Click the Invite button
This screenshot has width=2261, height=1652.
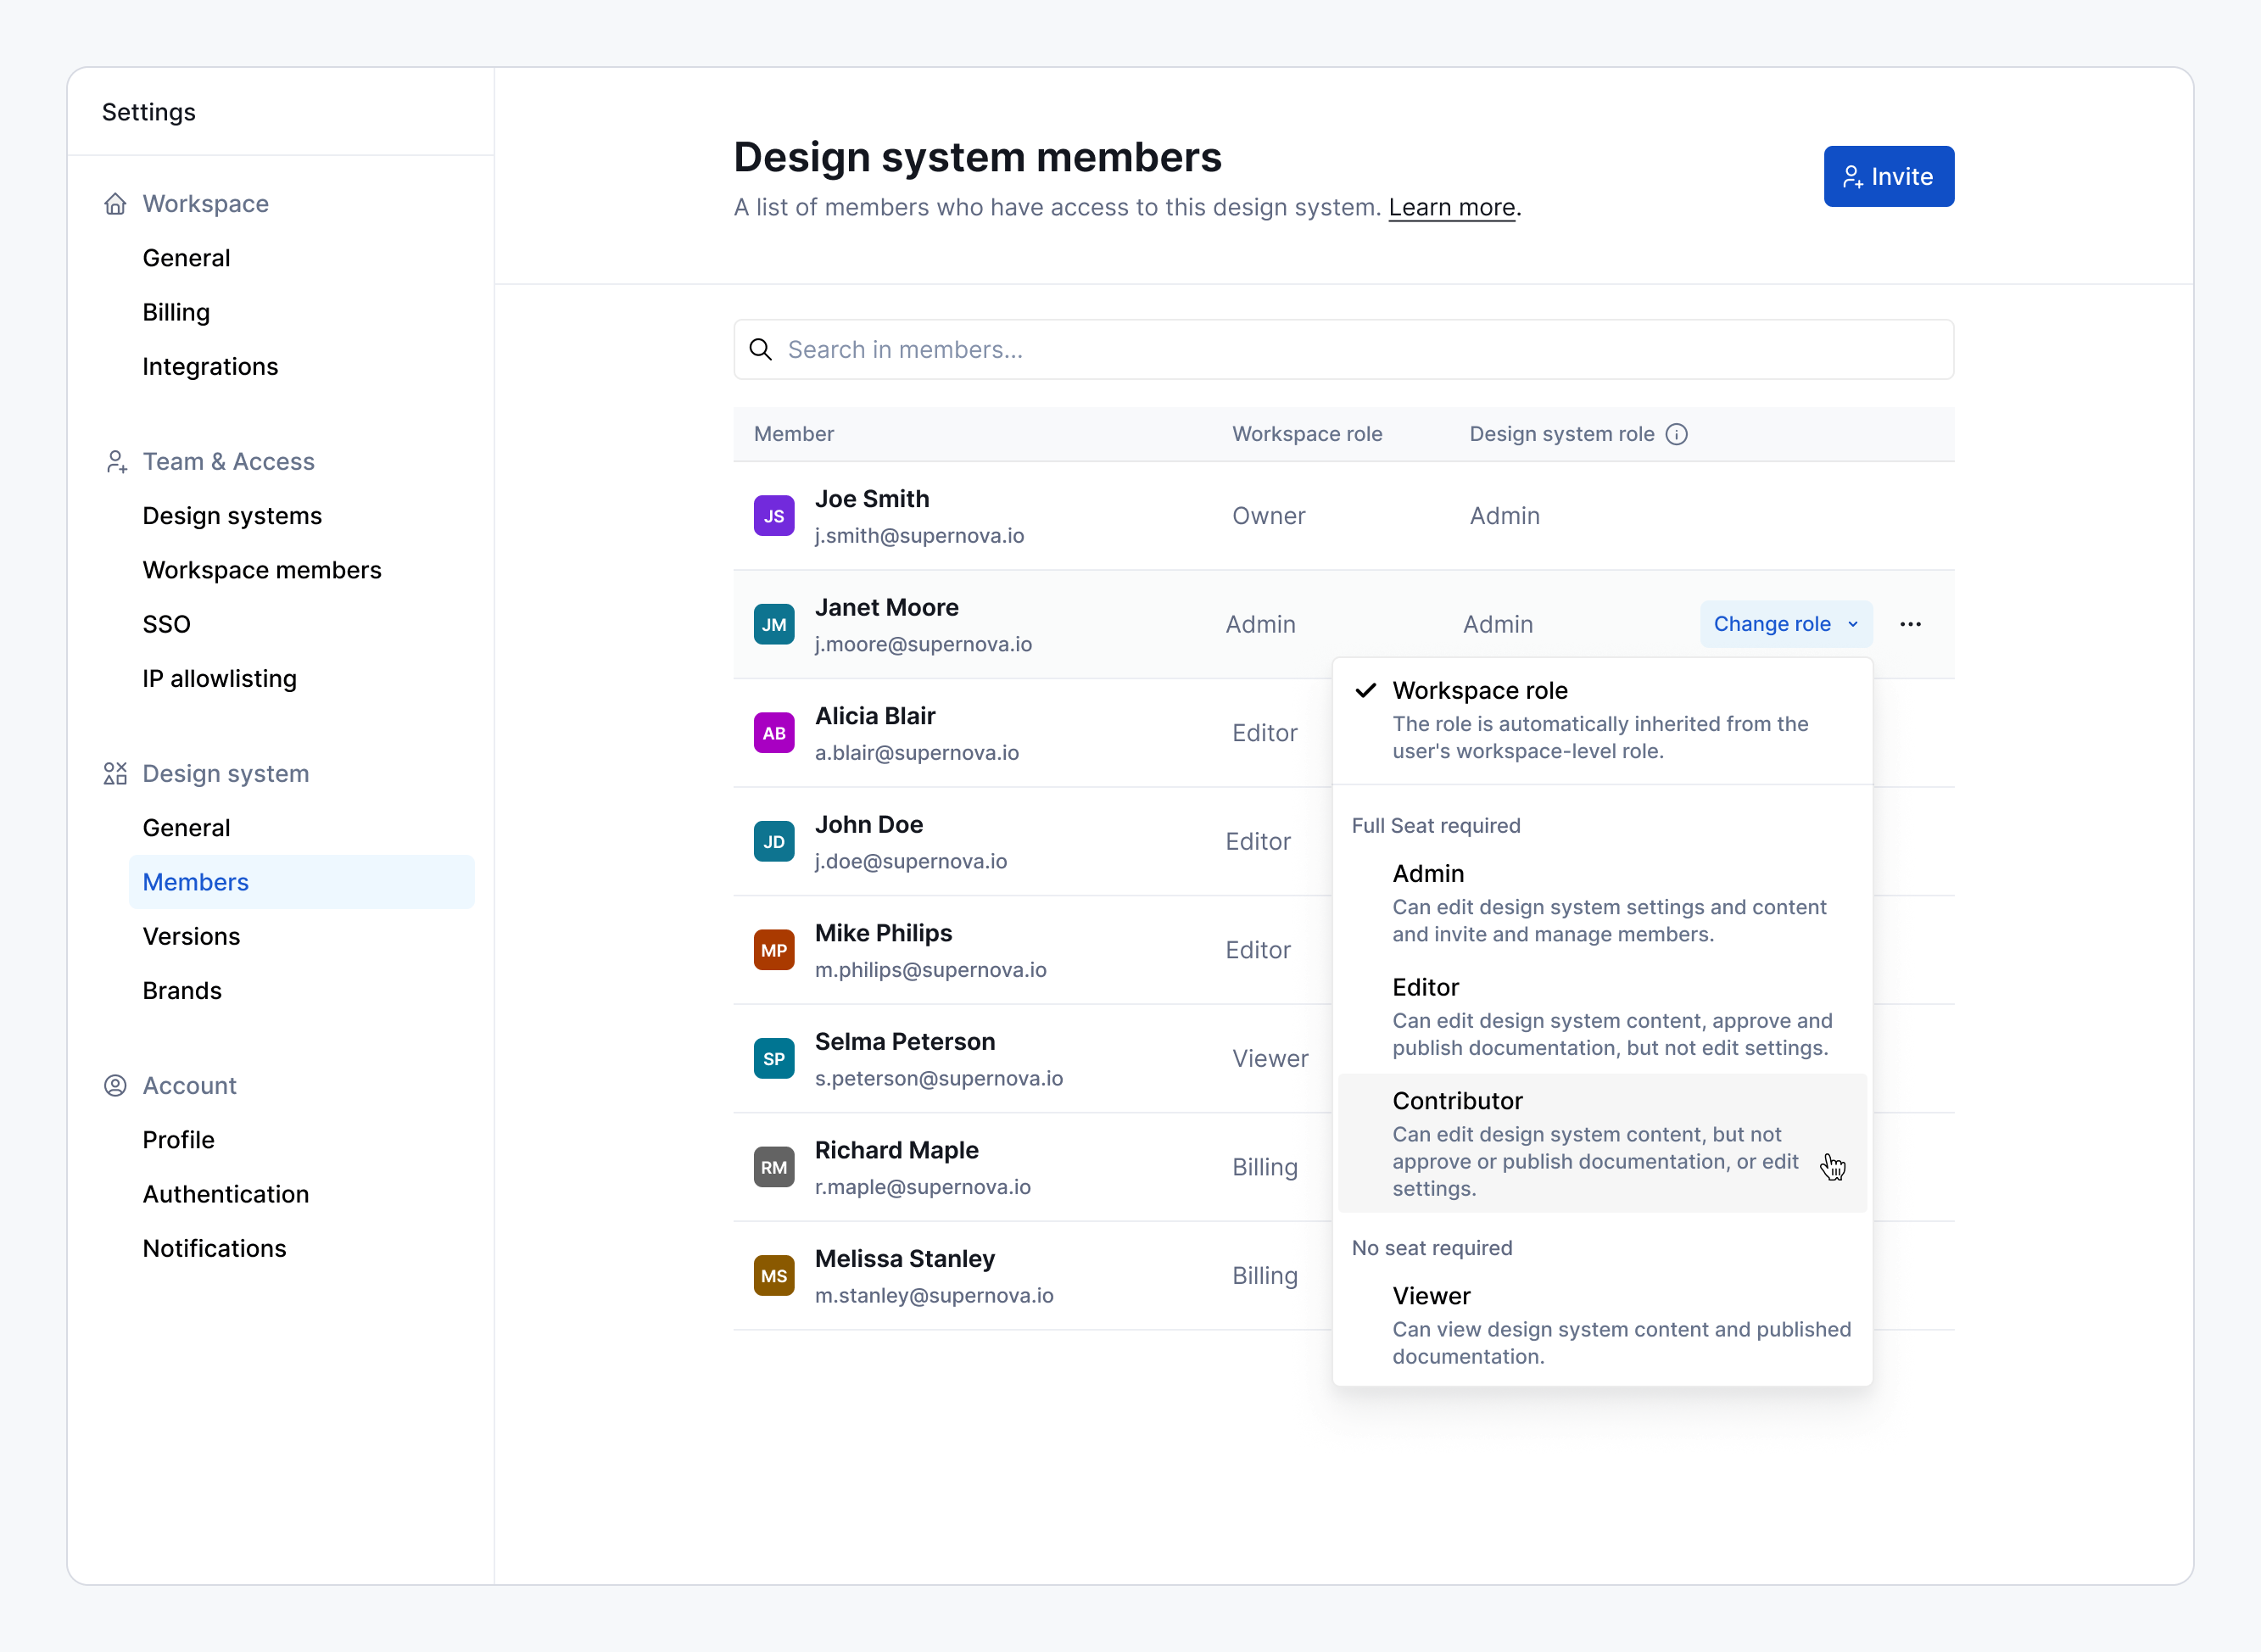coord(1889,177)
